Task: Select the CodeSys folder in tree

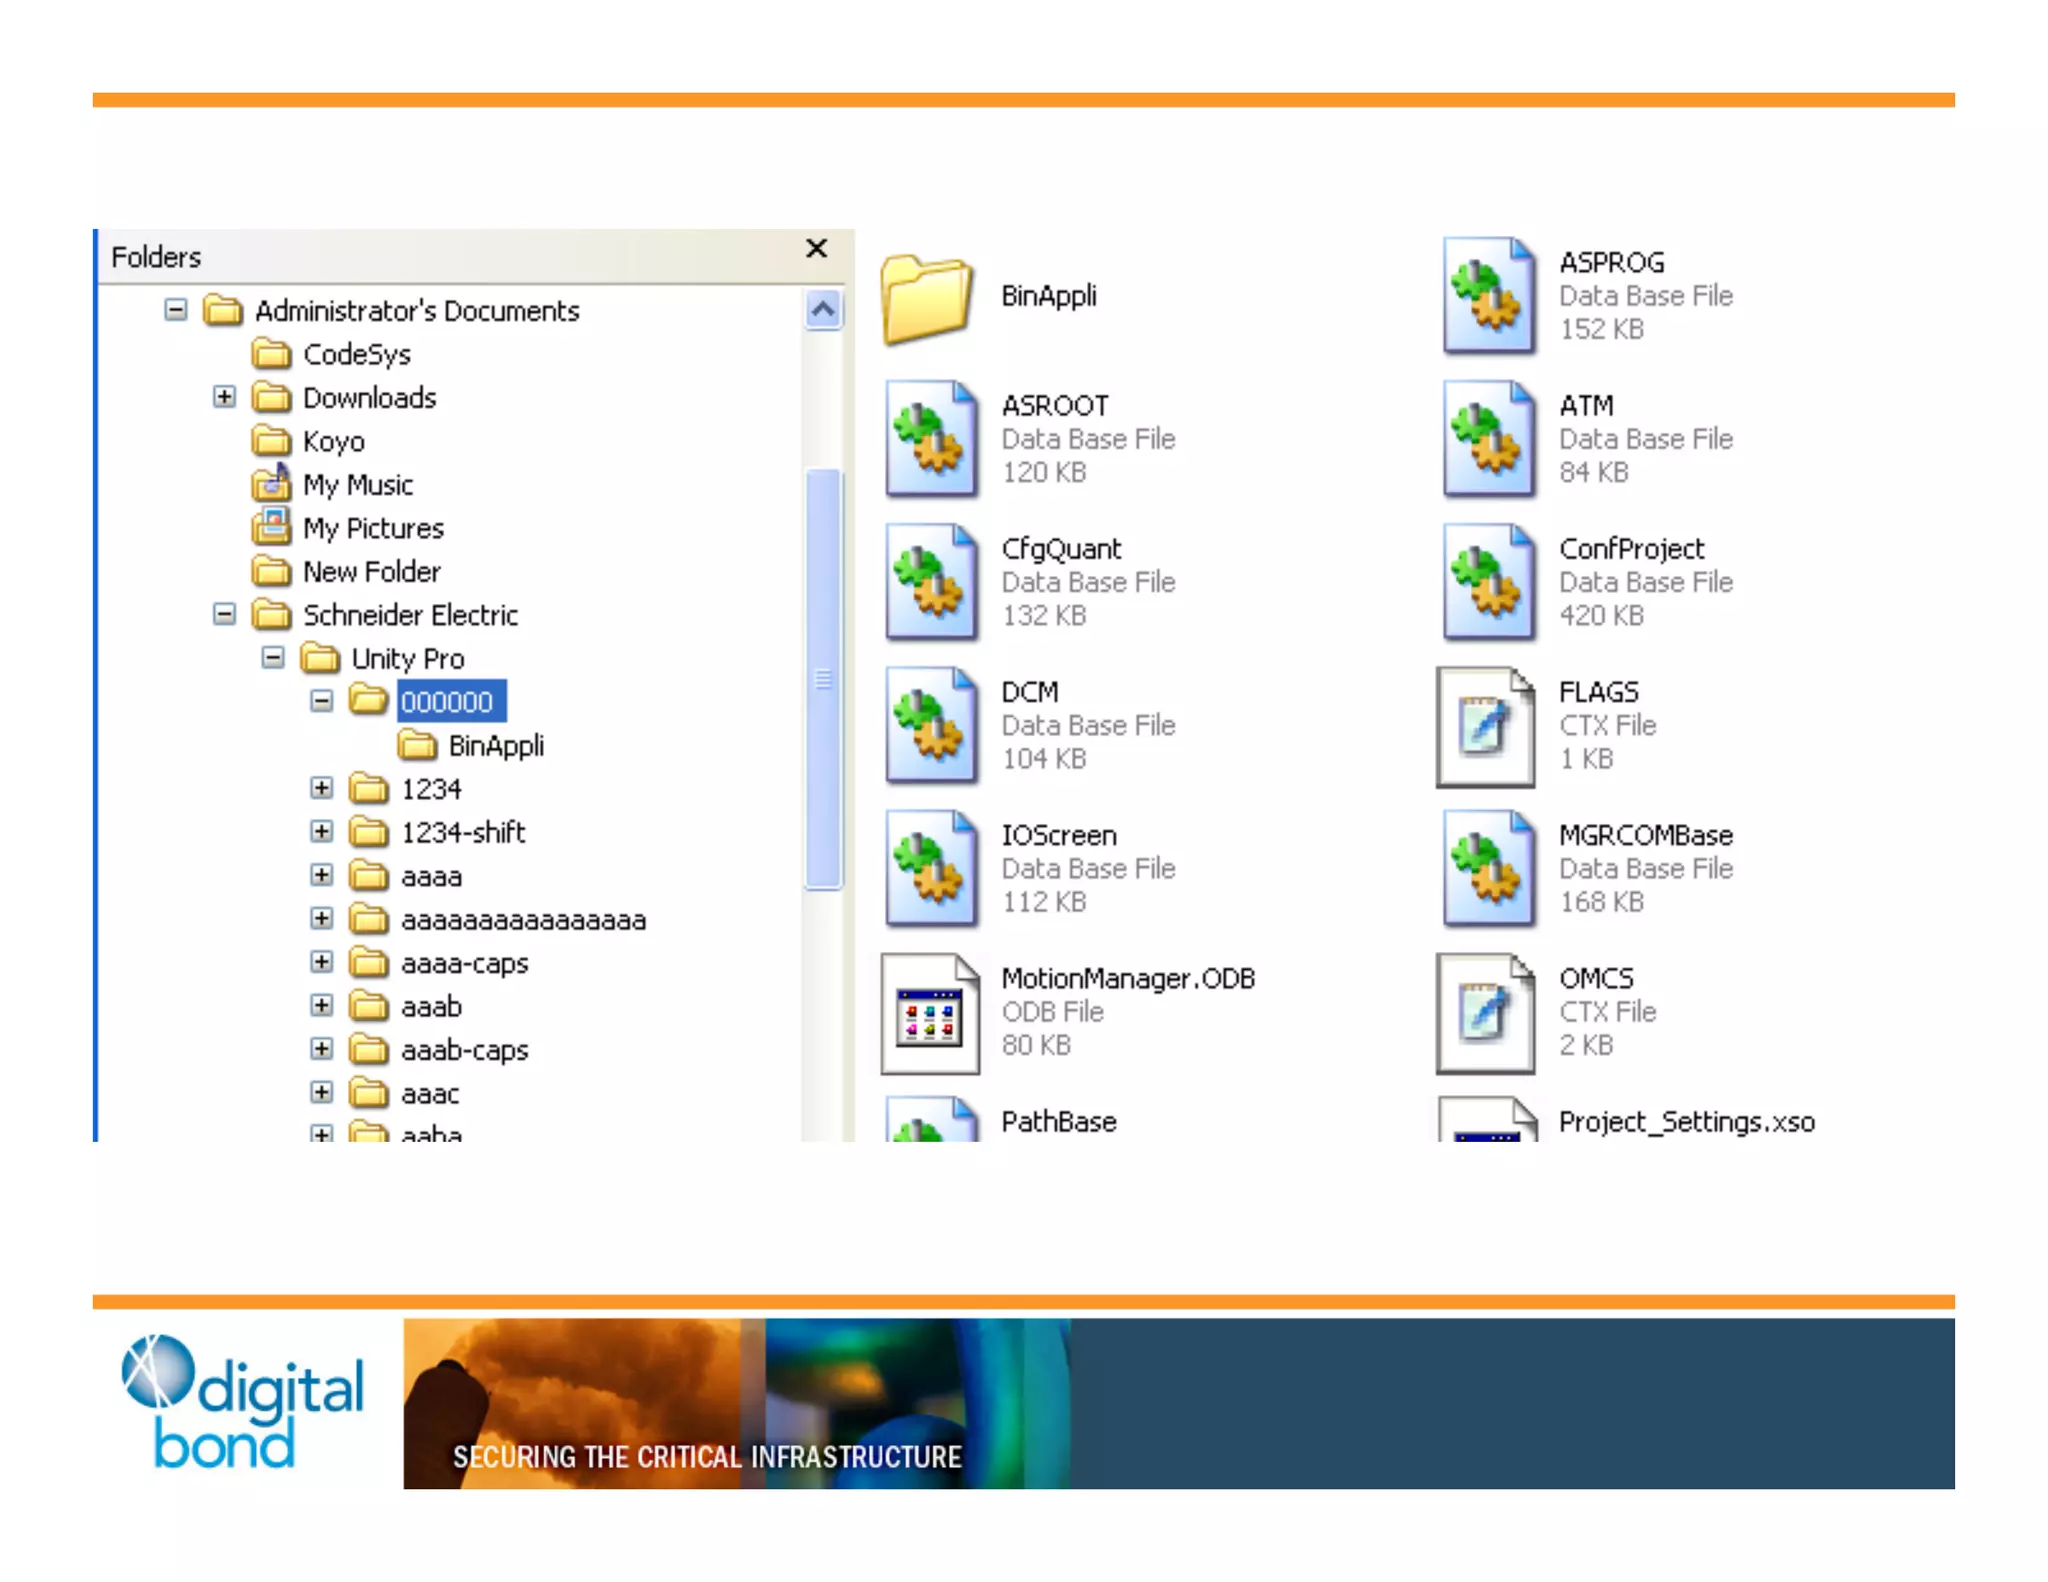Action: (356, 355)
